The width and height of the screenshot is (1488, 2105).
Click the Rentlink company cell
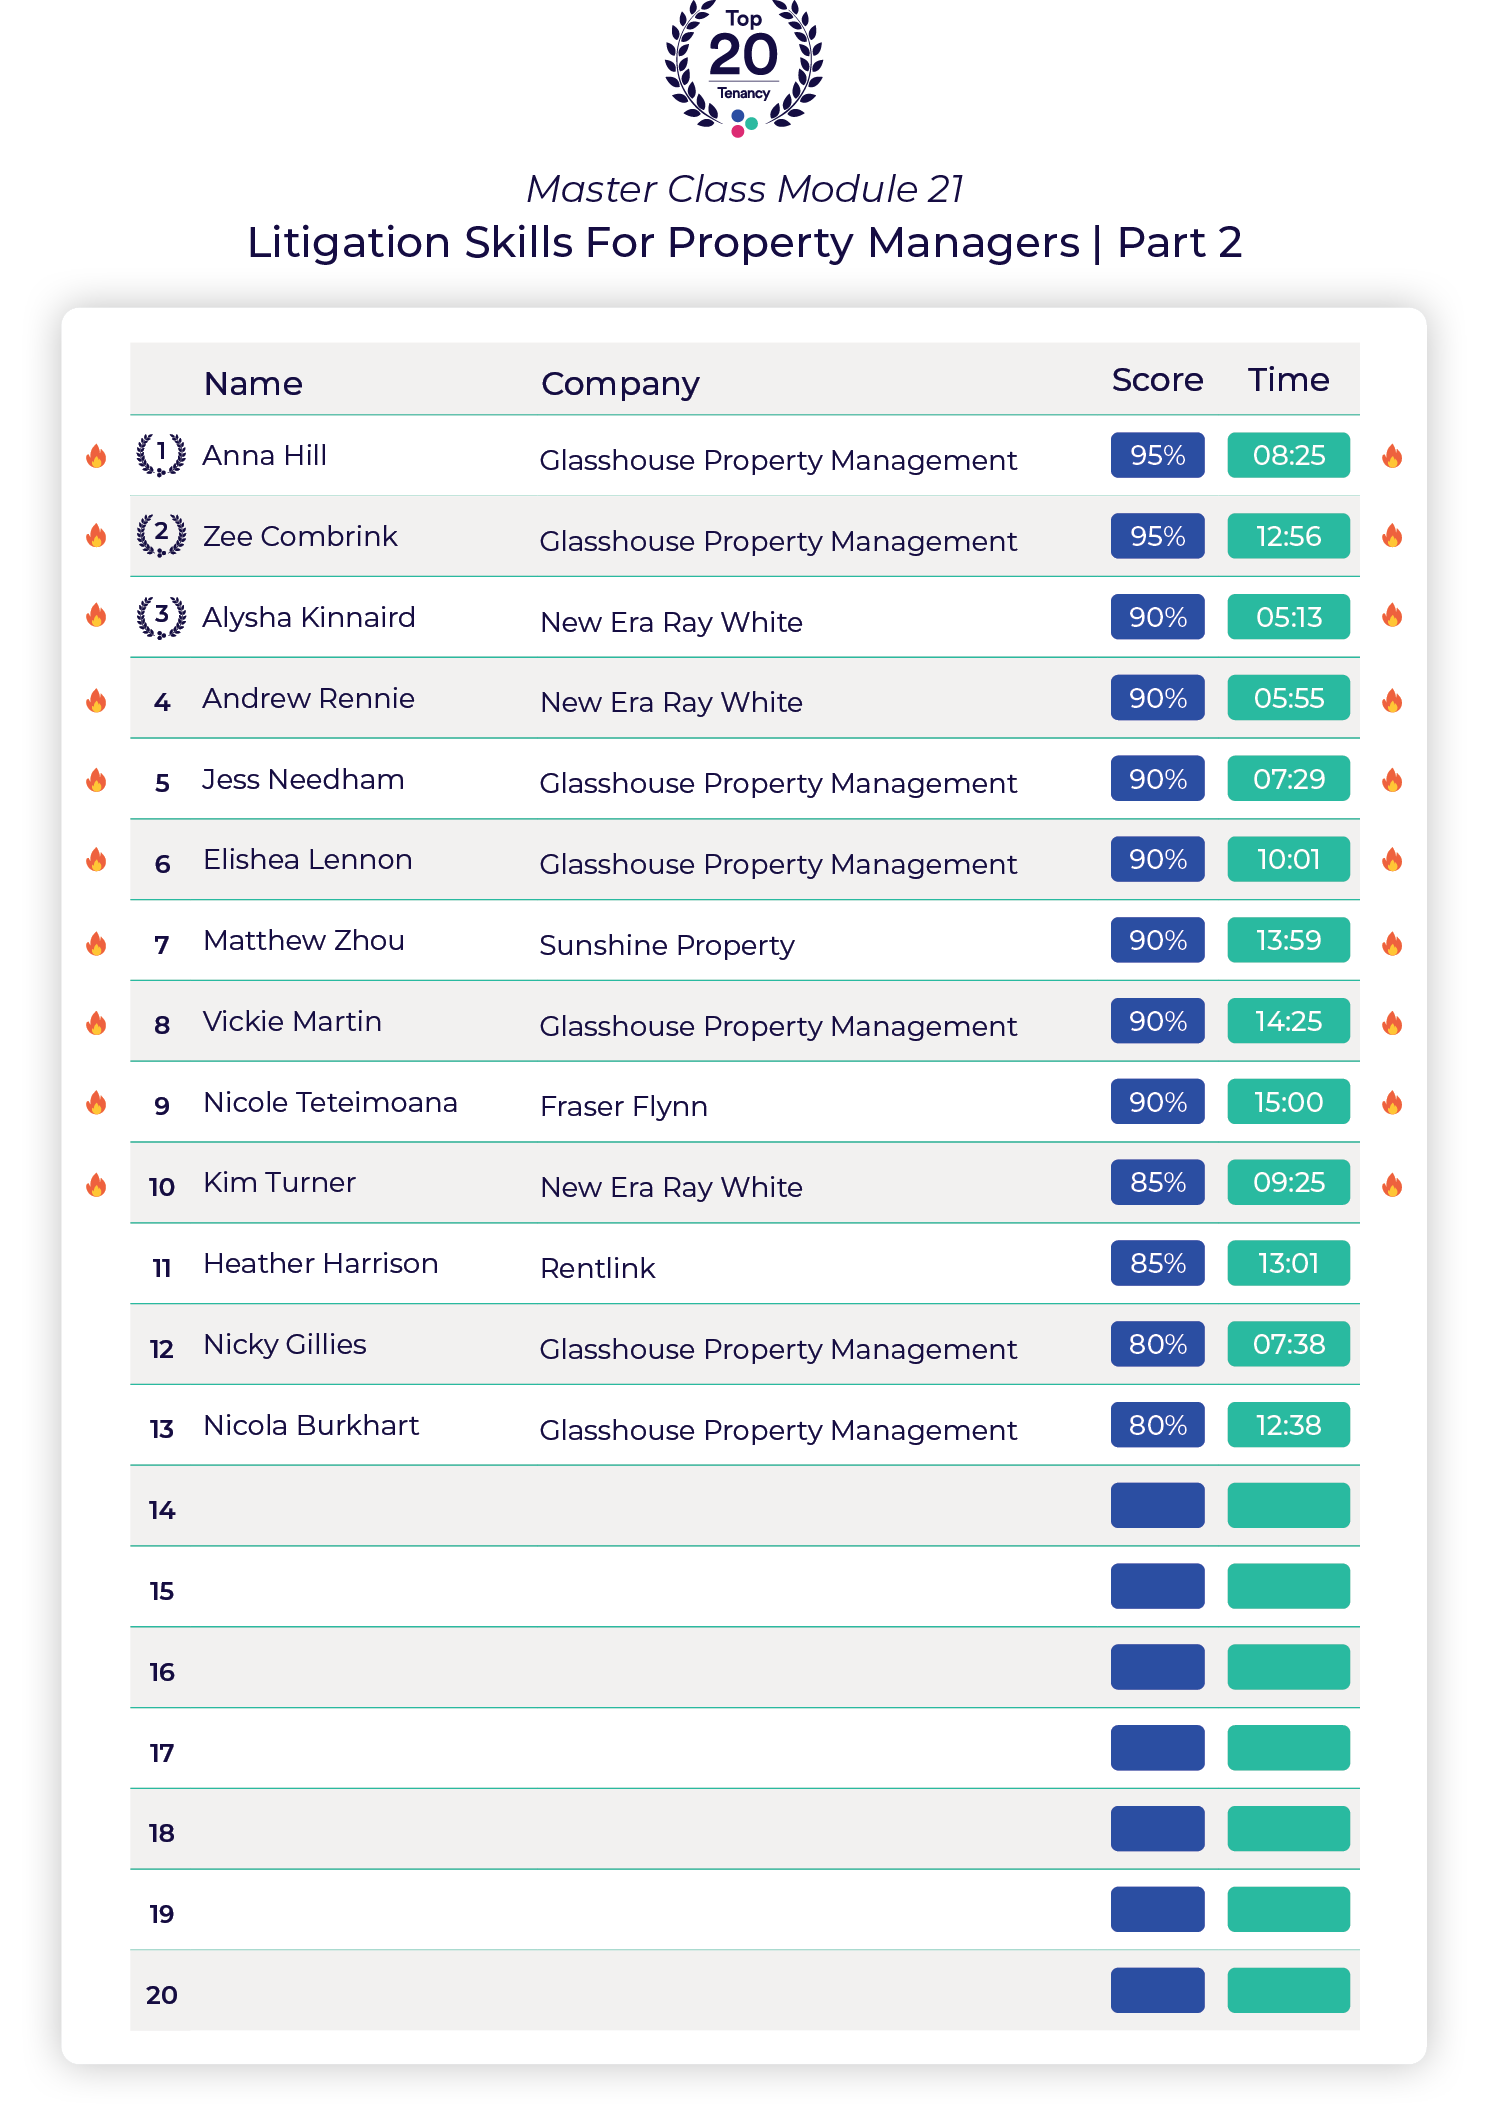pyautogui.click(x=598, y=1269)
